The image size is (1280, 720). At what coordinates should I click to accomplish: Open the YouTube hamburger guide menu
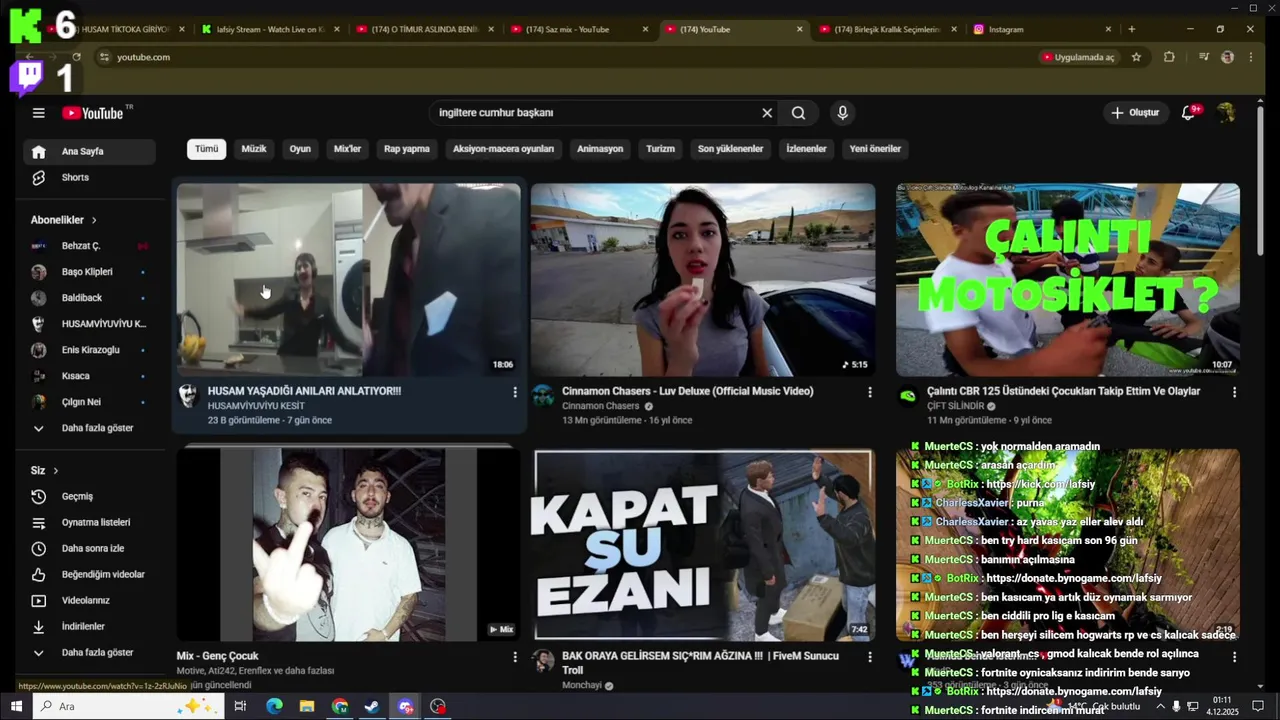(x=38, y=113)
